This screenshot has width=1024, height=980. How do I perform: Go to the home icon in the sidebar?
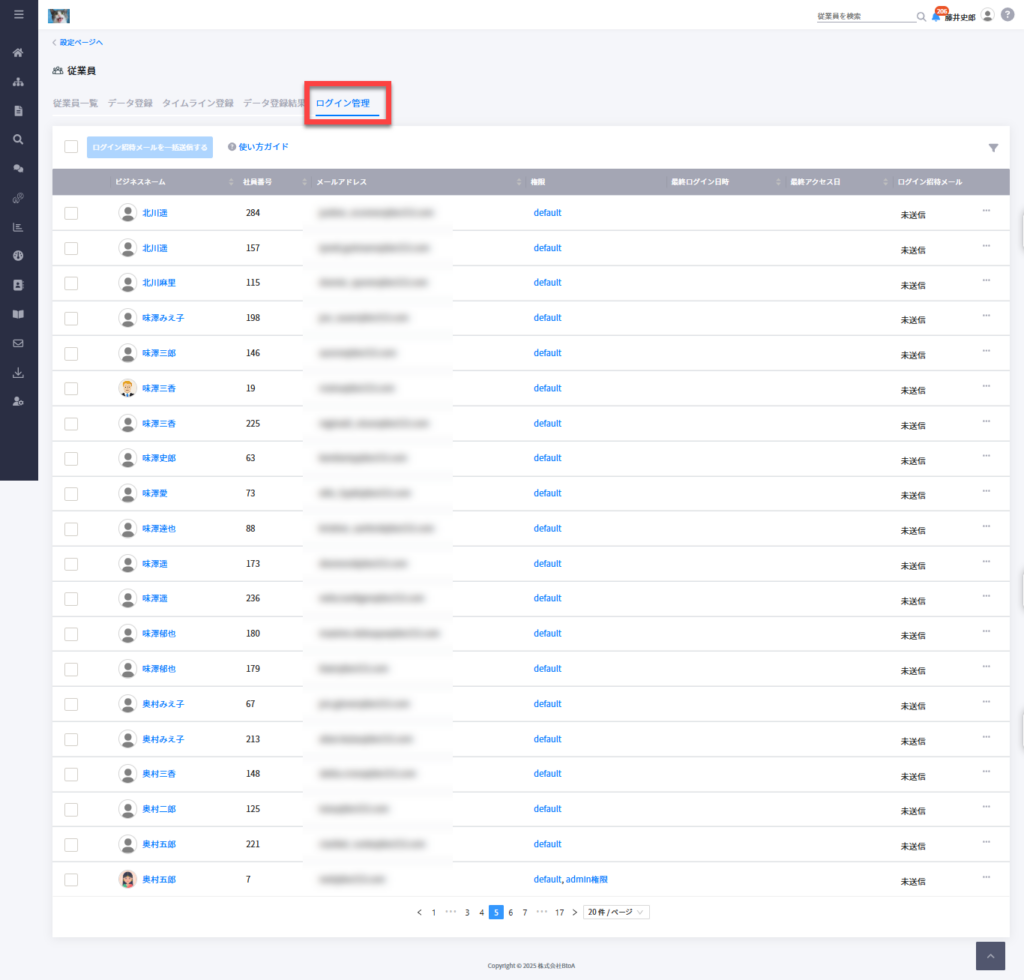click(18, 52)
